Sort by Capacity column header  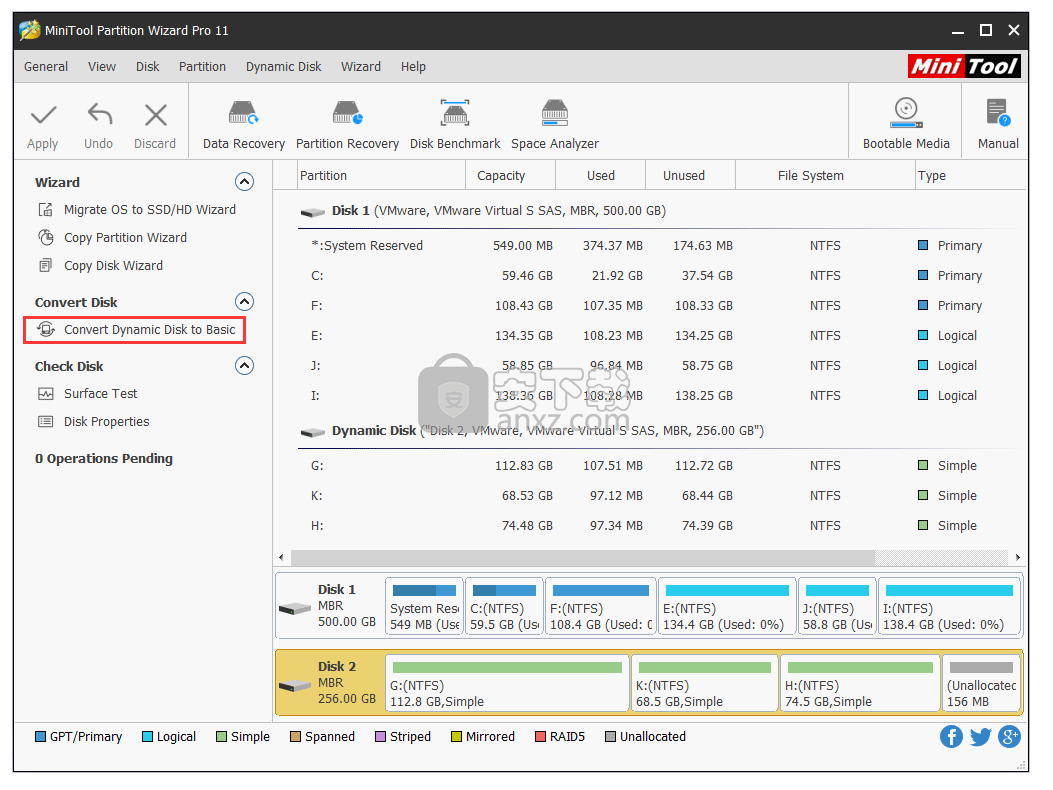tap(510, 175)
